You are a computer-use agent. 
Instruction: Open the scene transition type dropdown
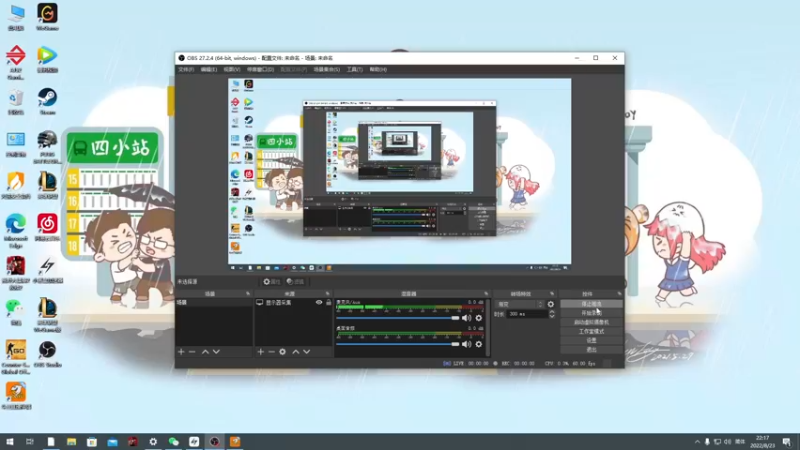519,304
